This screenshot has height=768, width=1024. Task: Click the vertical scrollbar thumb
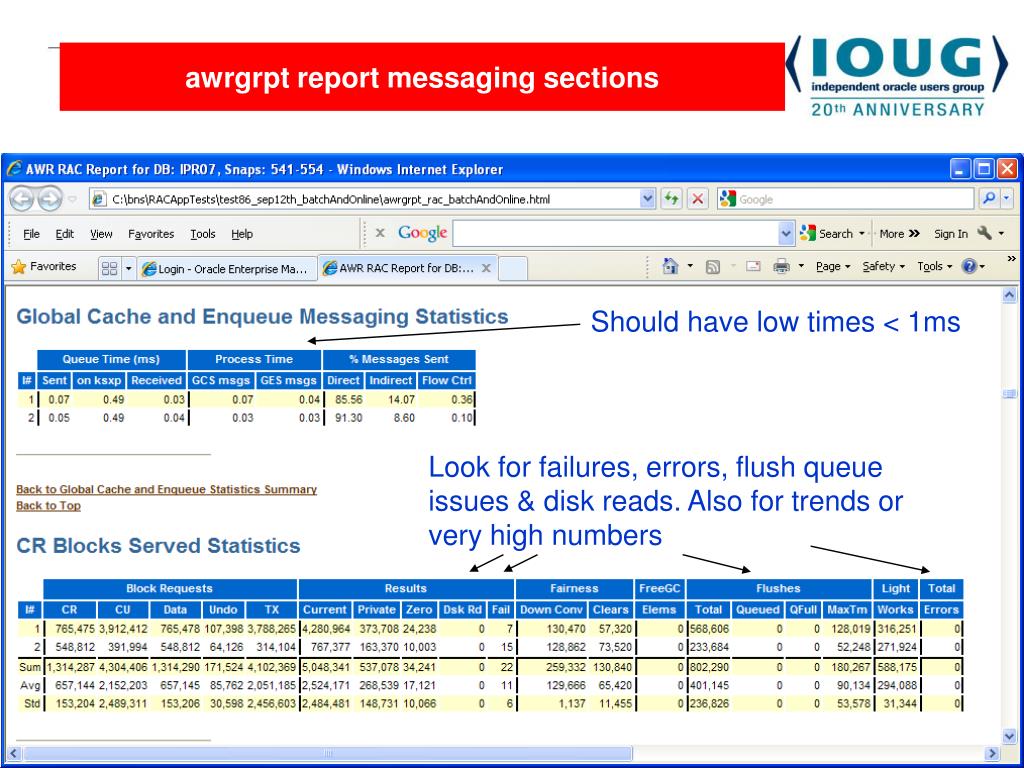click(x=1009, y=394)
